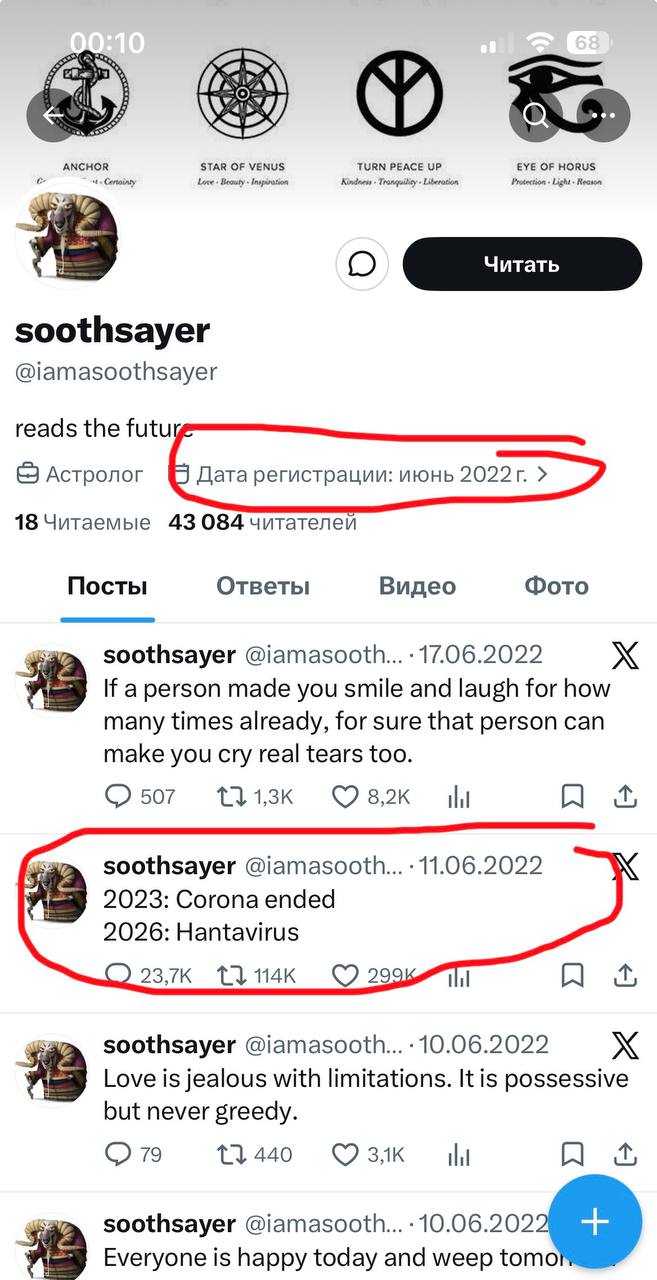Viewport: 657px width, 1280px height.
Task: Repost the Hantavirus post showing 114K
Action: point(257,975)
